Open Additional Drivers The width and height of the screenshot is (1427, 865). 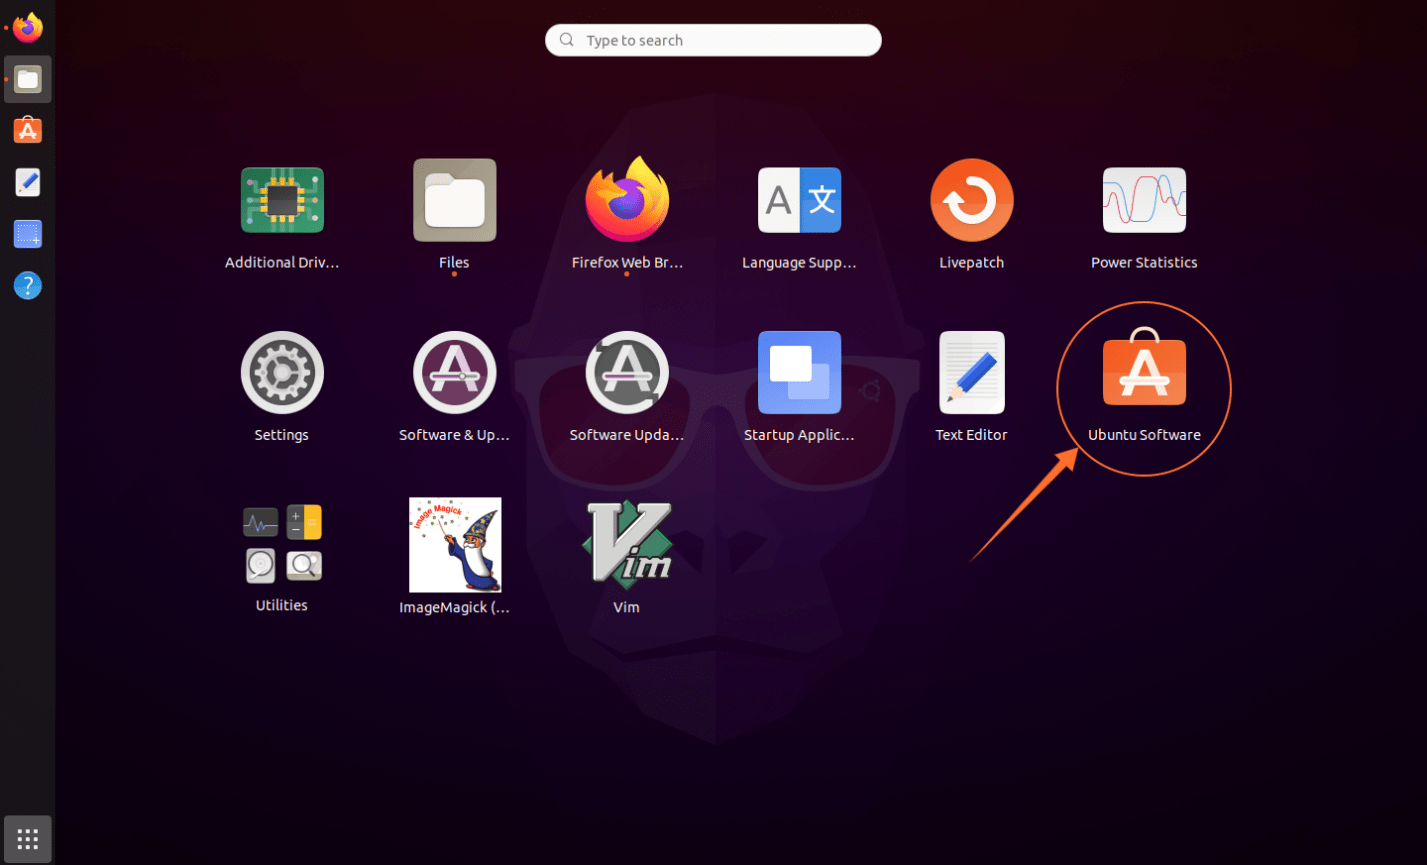[x=281, y=200]
